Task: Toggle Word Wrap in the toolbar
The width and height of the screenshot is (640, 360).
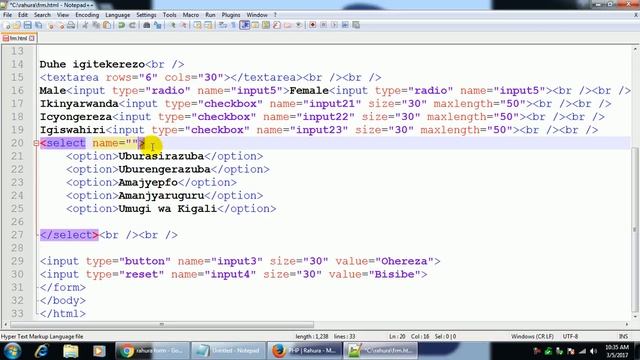Action: (222, 25)
